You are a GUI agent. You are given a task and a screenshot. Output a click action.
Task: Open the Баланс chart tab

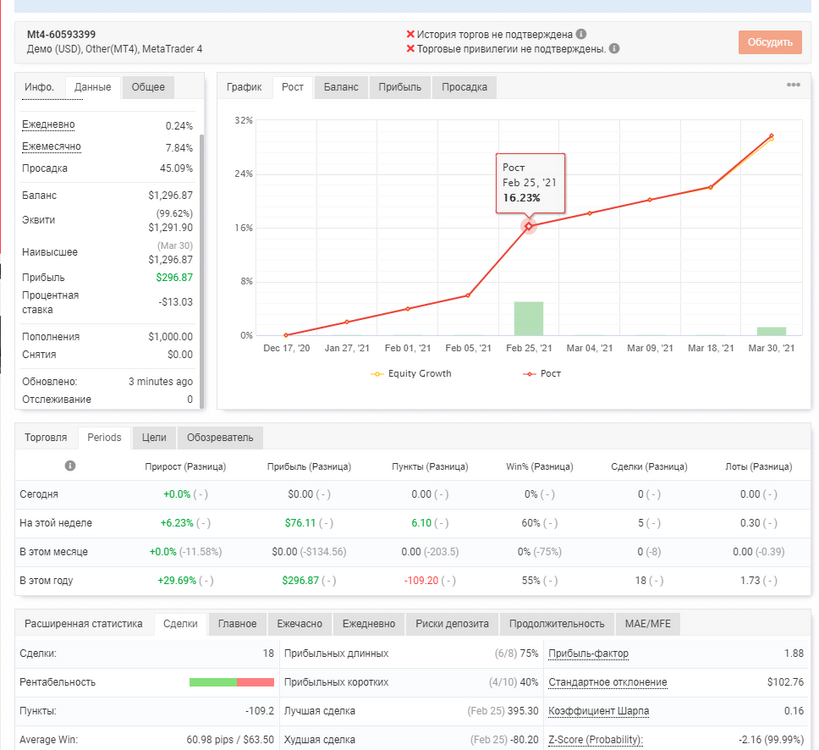[341, 87]
